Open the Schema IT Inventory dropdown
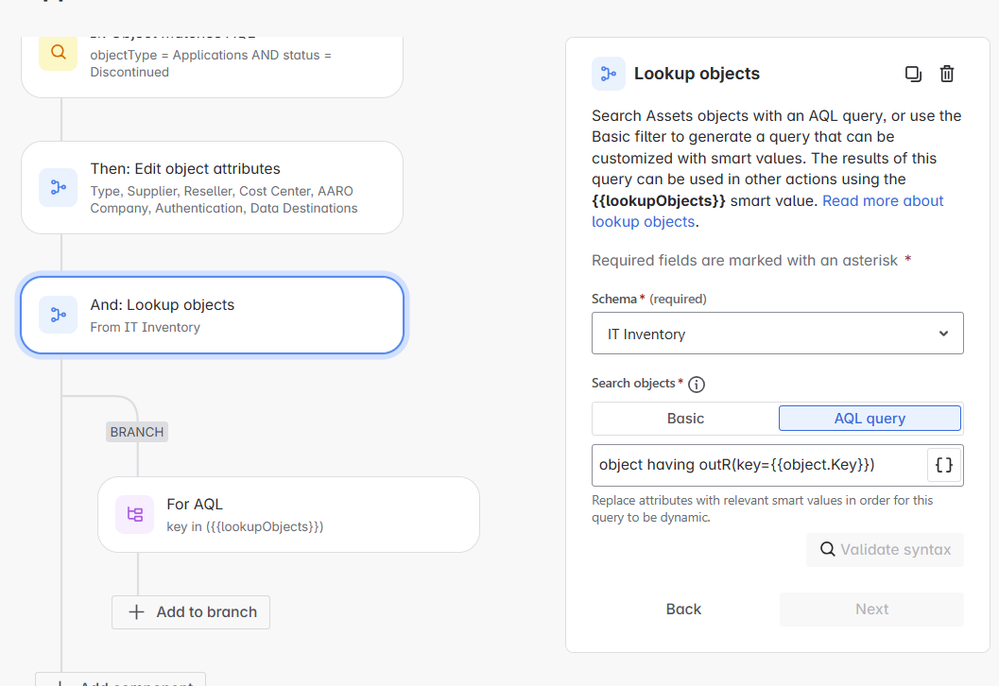999x686 pixels. [777, 333]
